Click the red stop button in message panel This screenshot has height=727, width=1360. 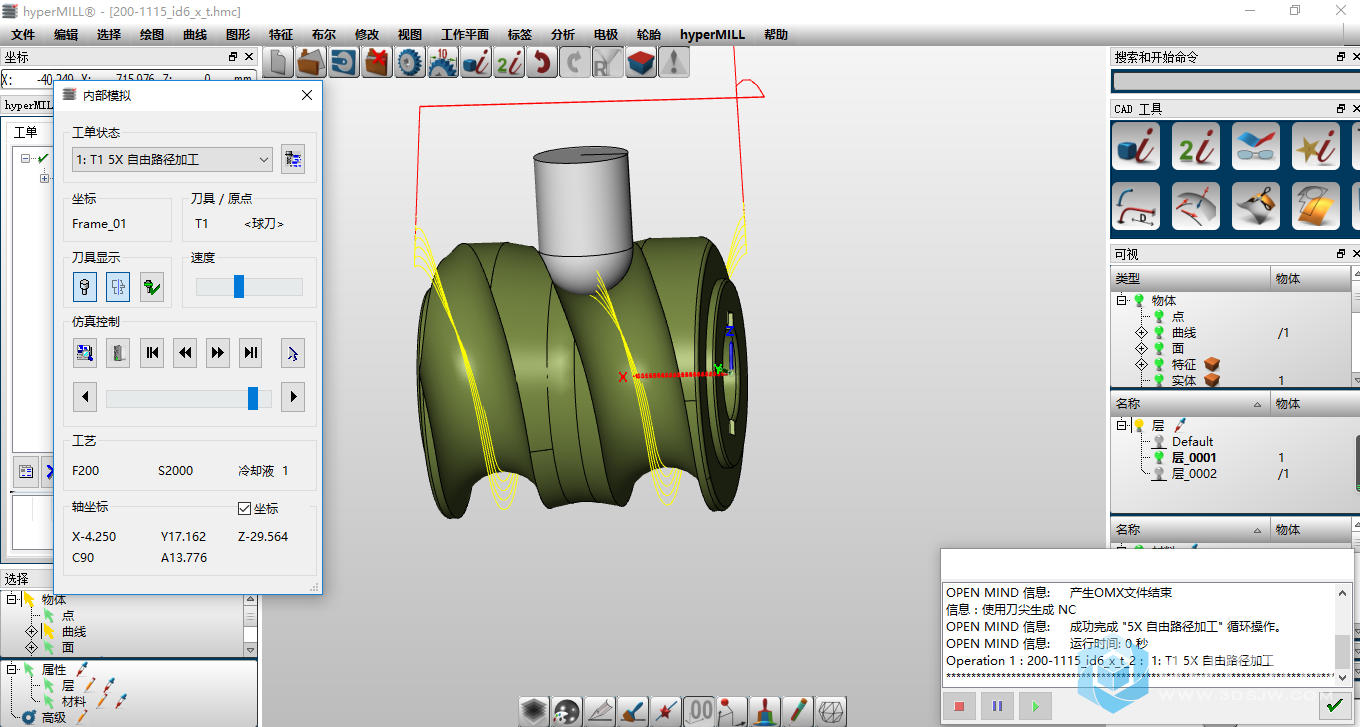[x=959, y=706]
